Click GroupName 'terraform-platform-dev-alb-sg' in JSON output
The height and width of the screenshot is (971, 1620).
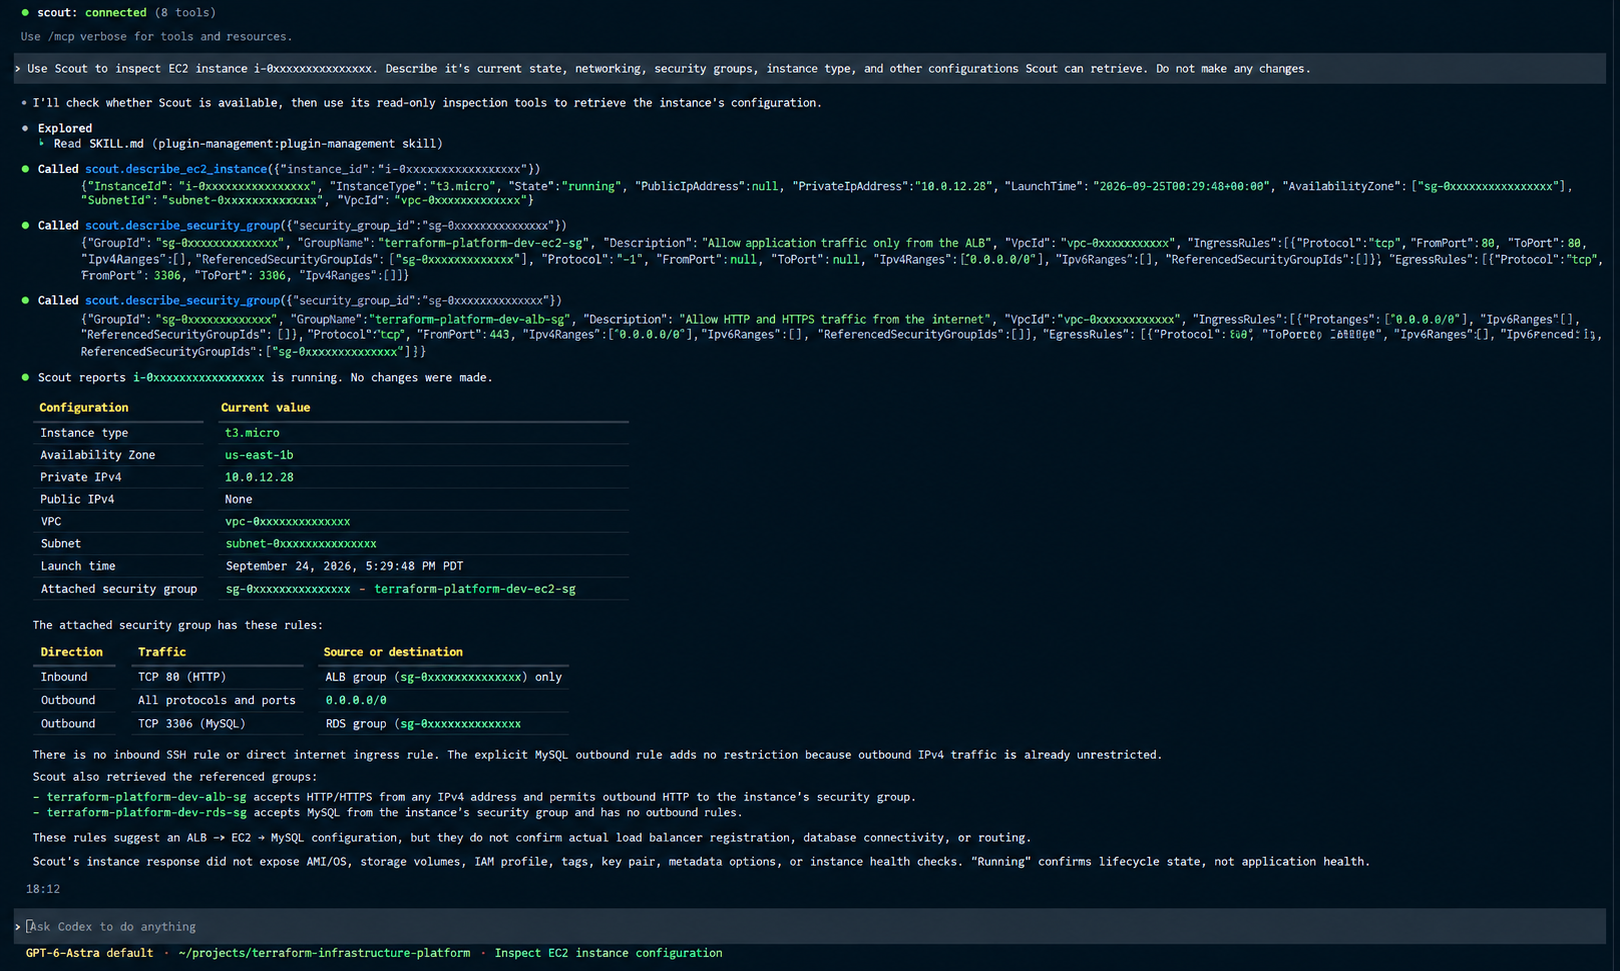tap(469, 319)
